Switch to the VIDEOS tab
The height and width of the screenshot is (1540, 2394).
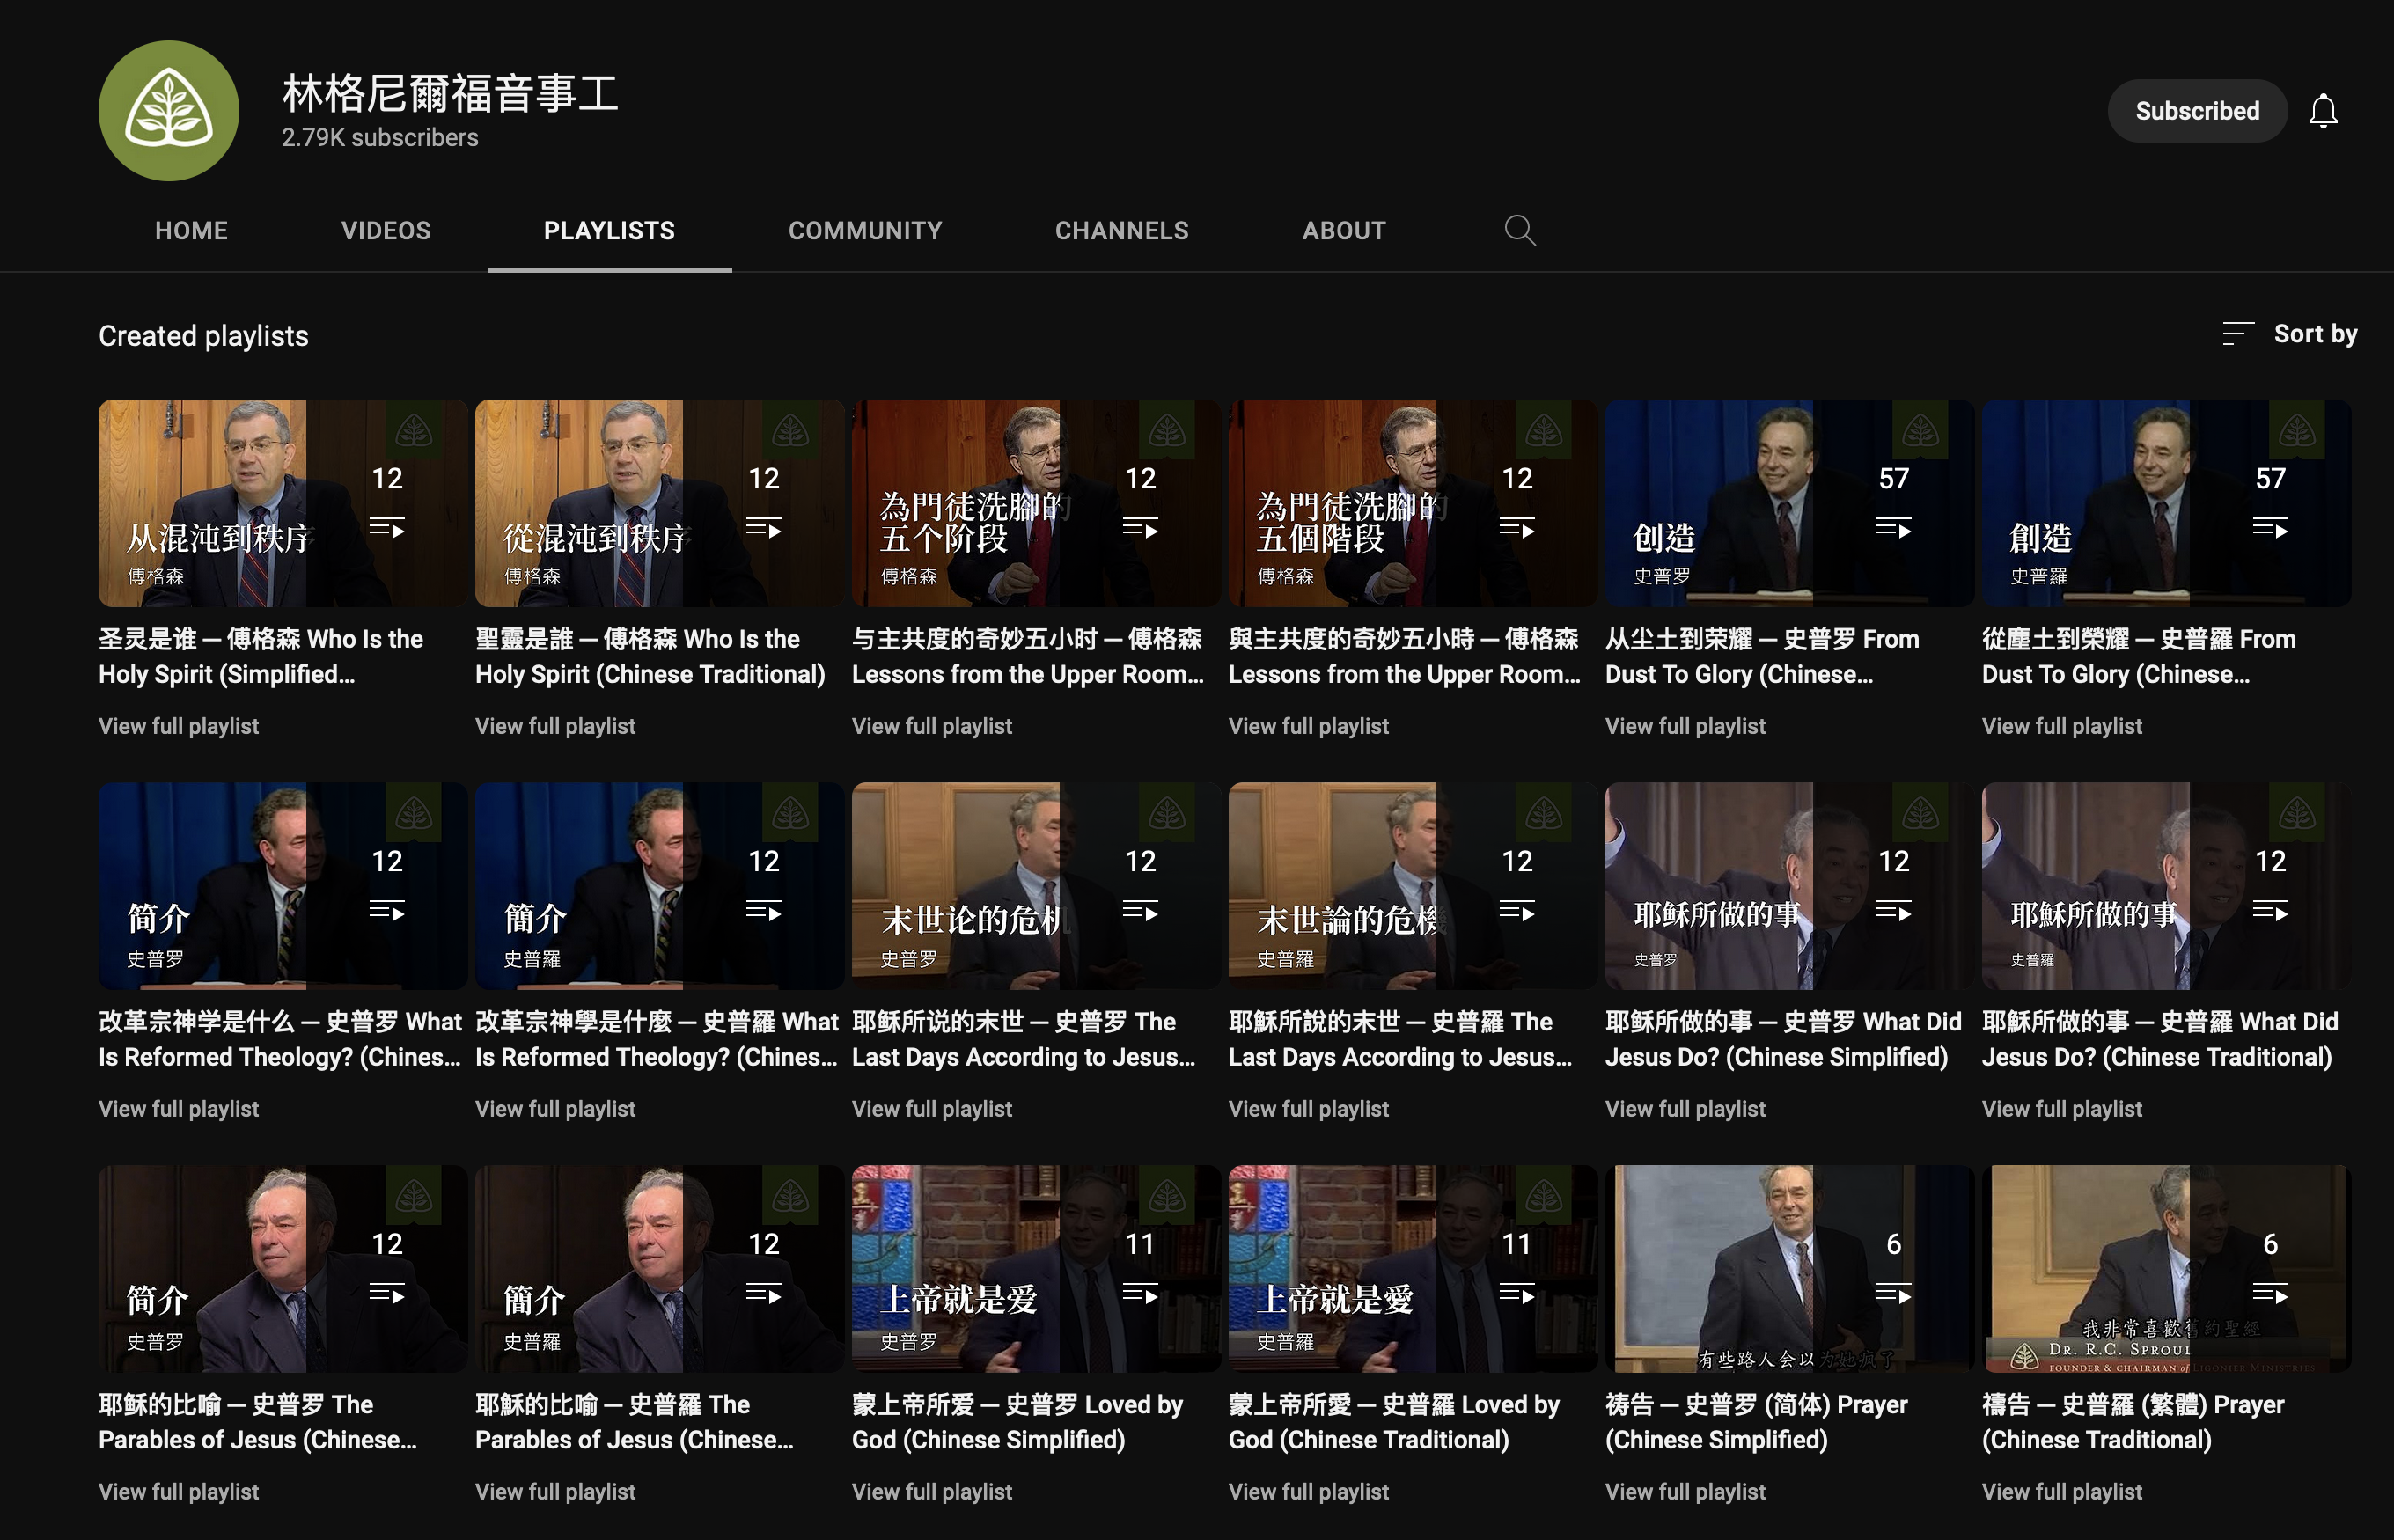pyautogui.click(x=386, y=231)
